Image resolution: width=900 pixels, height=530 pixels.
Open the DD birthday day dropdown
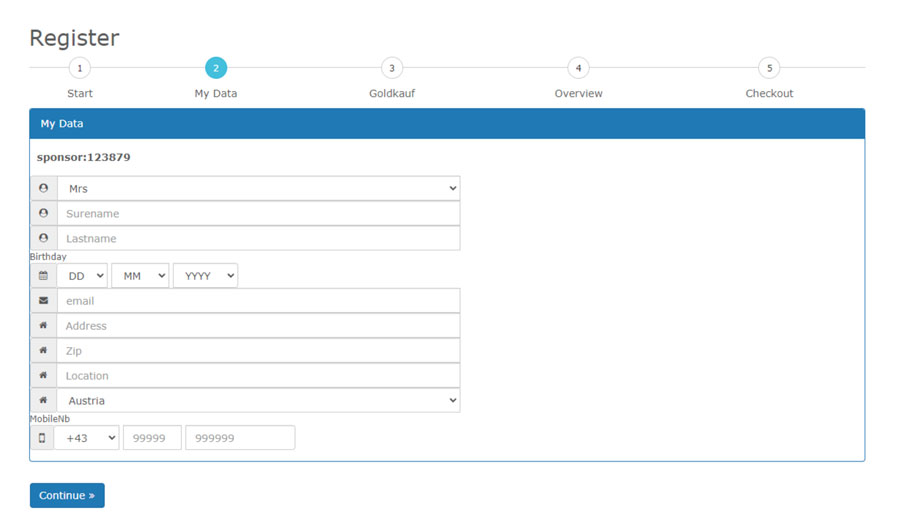[x=82, y=276]
